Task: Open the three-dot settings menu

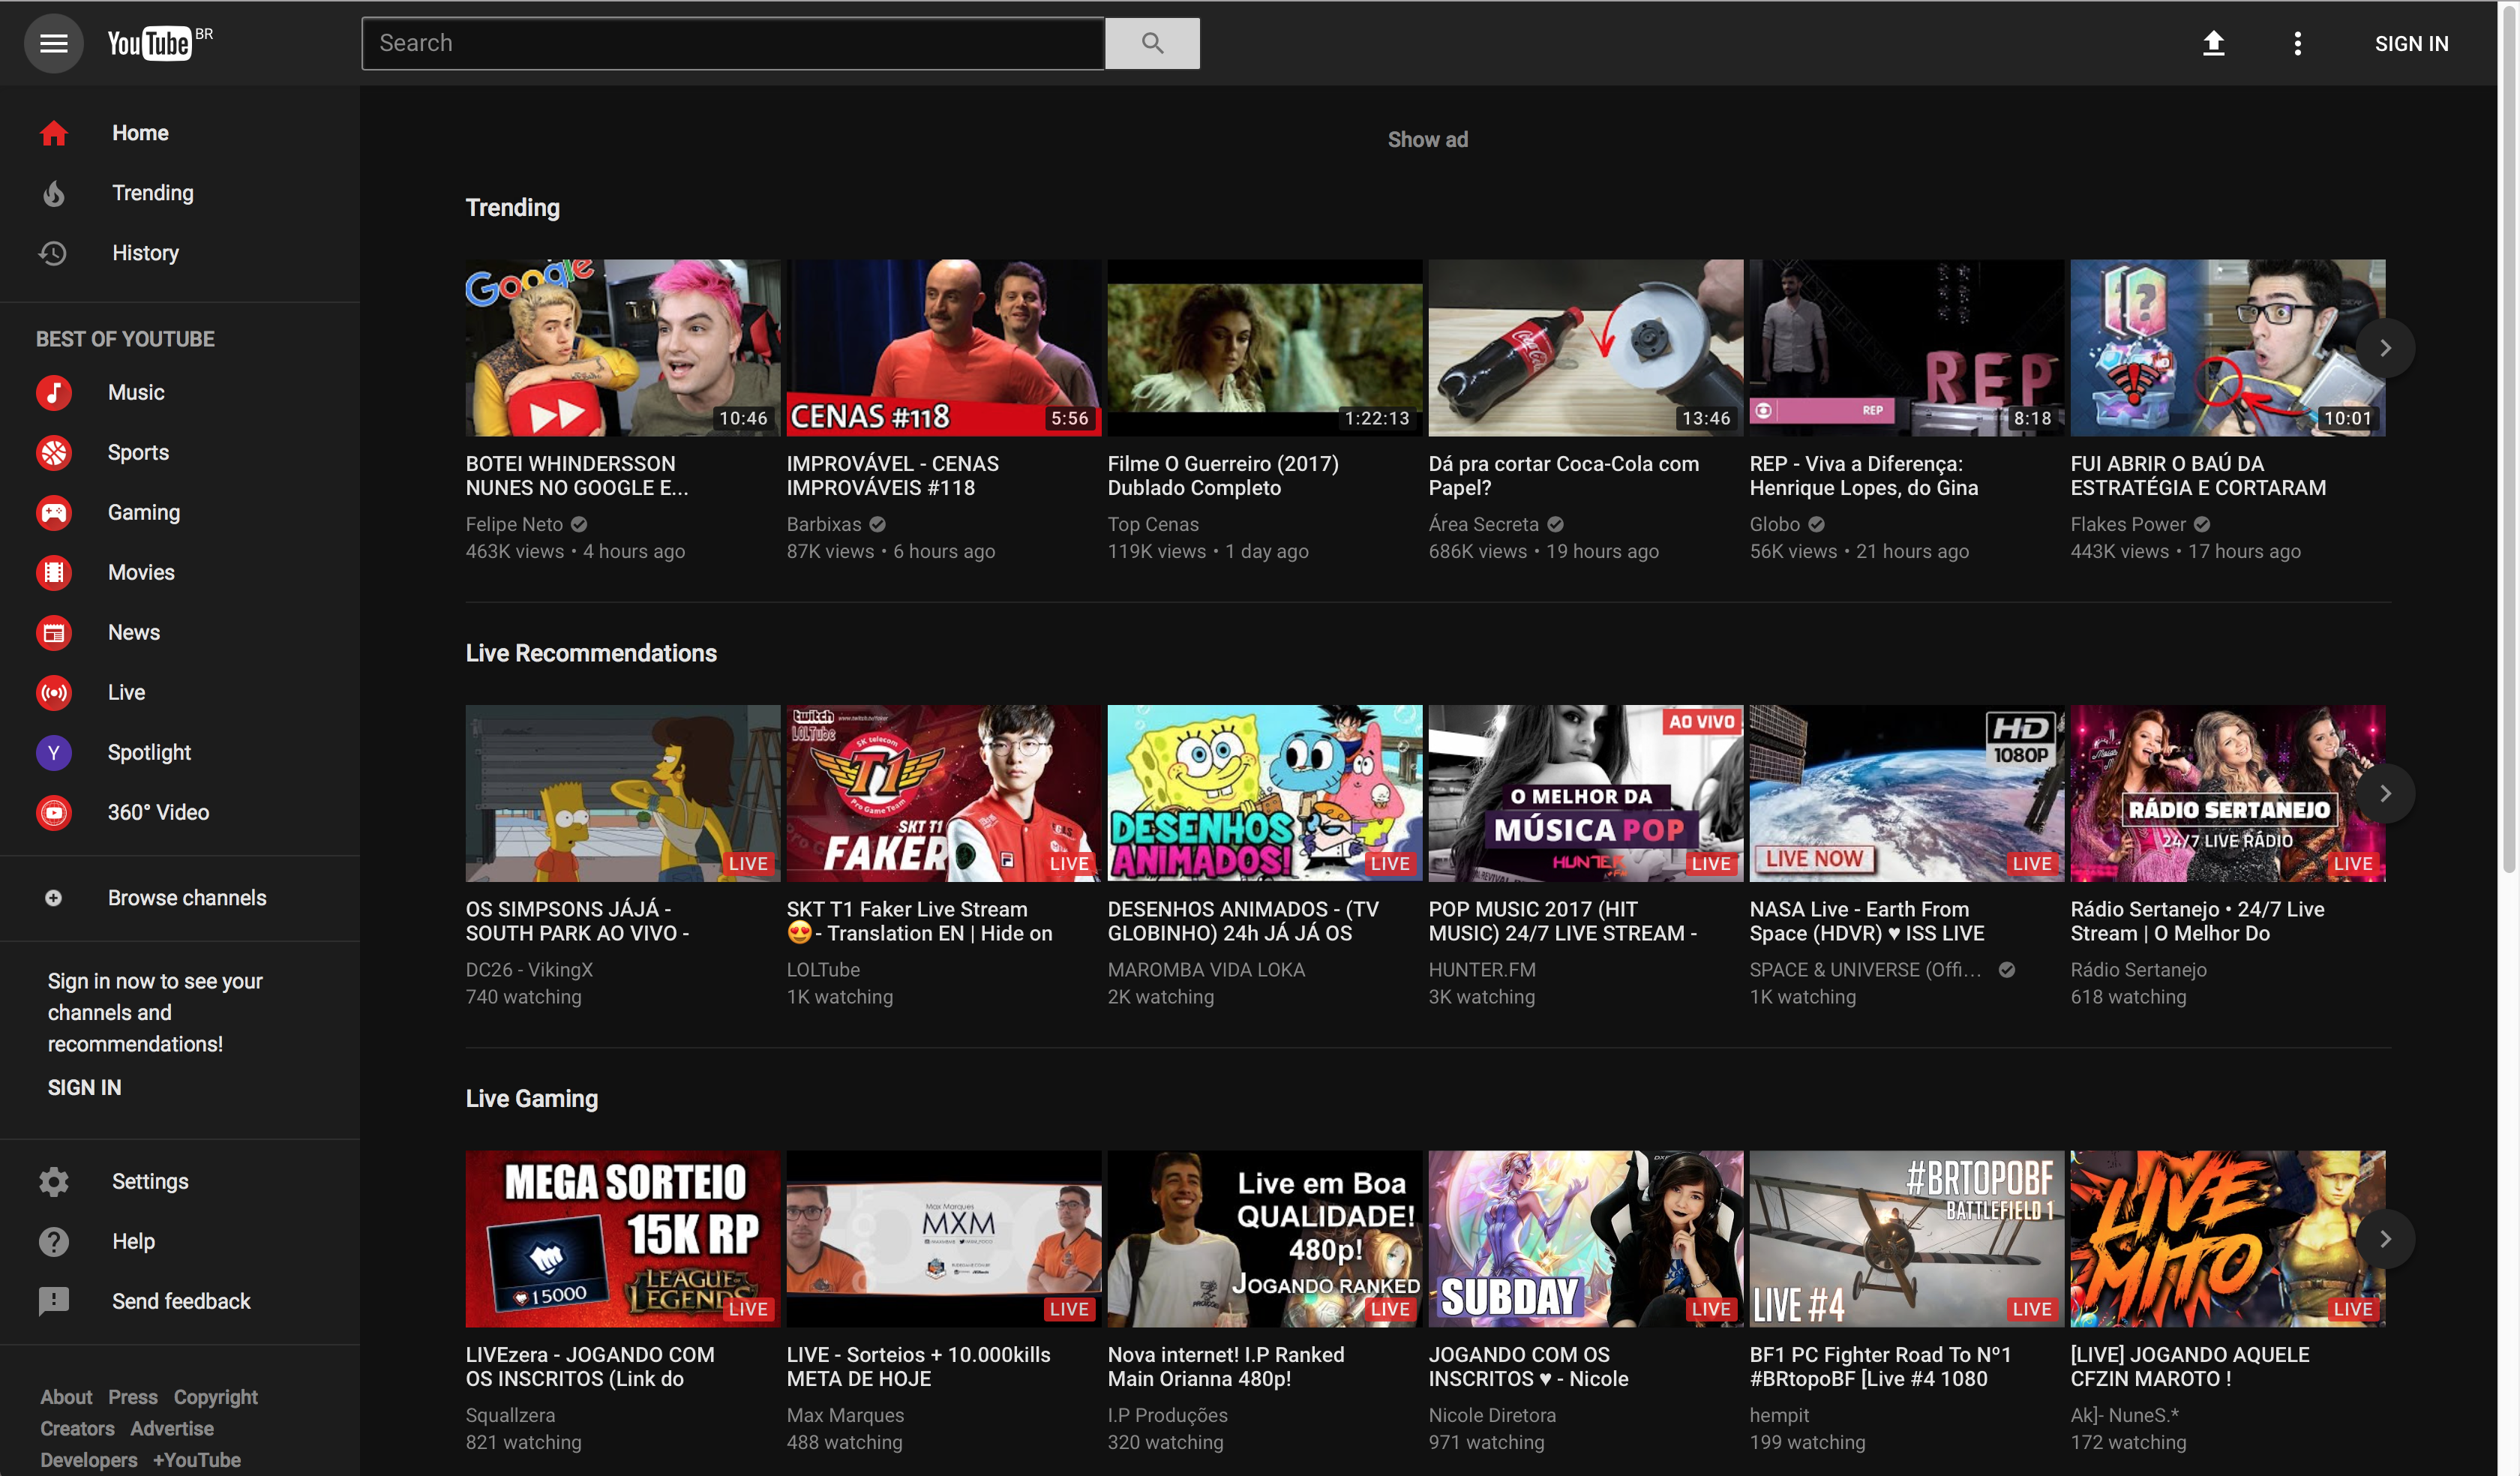Action: 2297,43
